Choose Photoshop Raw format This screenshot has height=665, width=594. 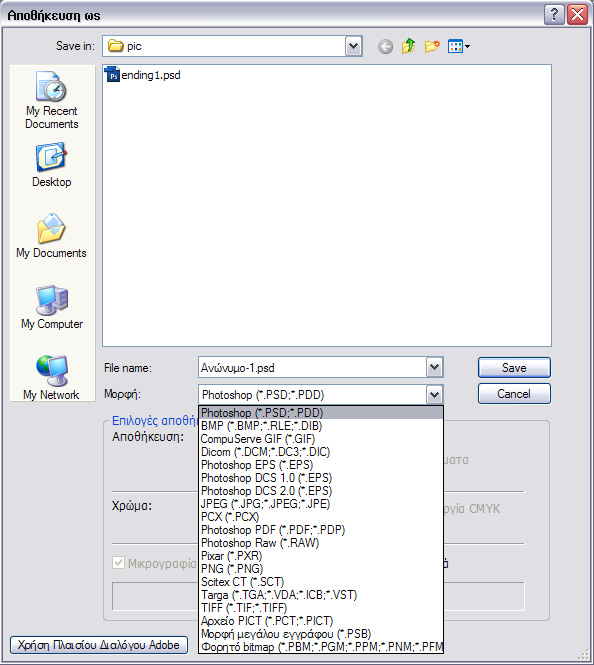click(x=321, y=543)
